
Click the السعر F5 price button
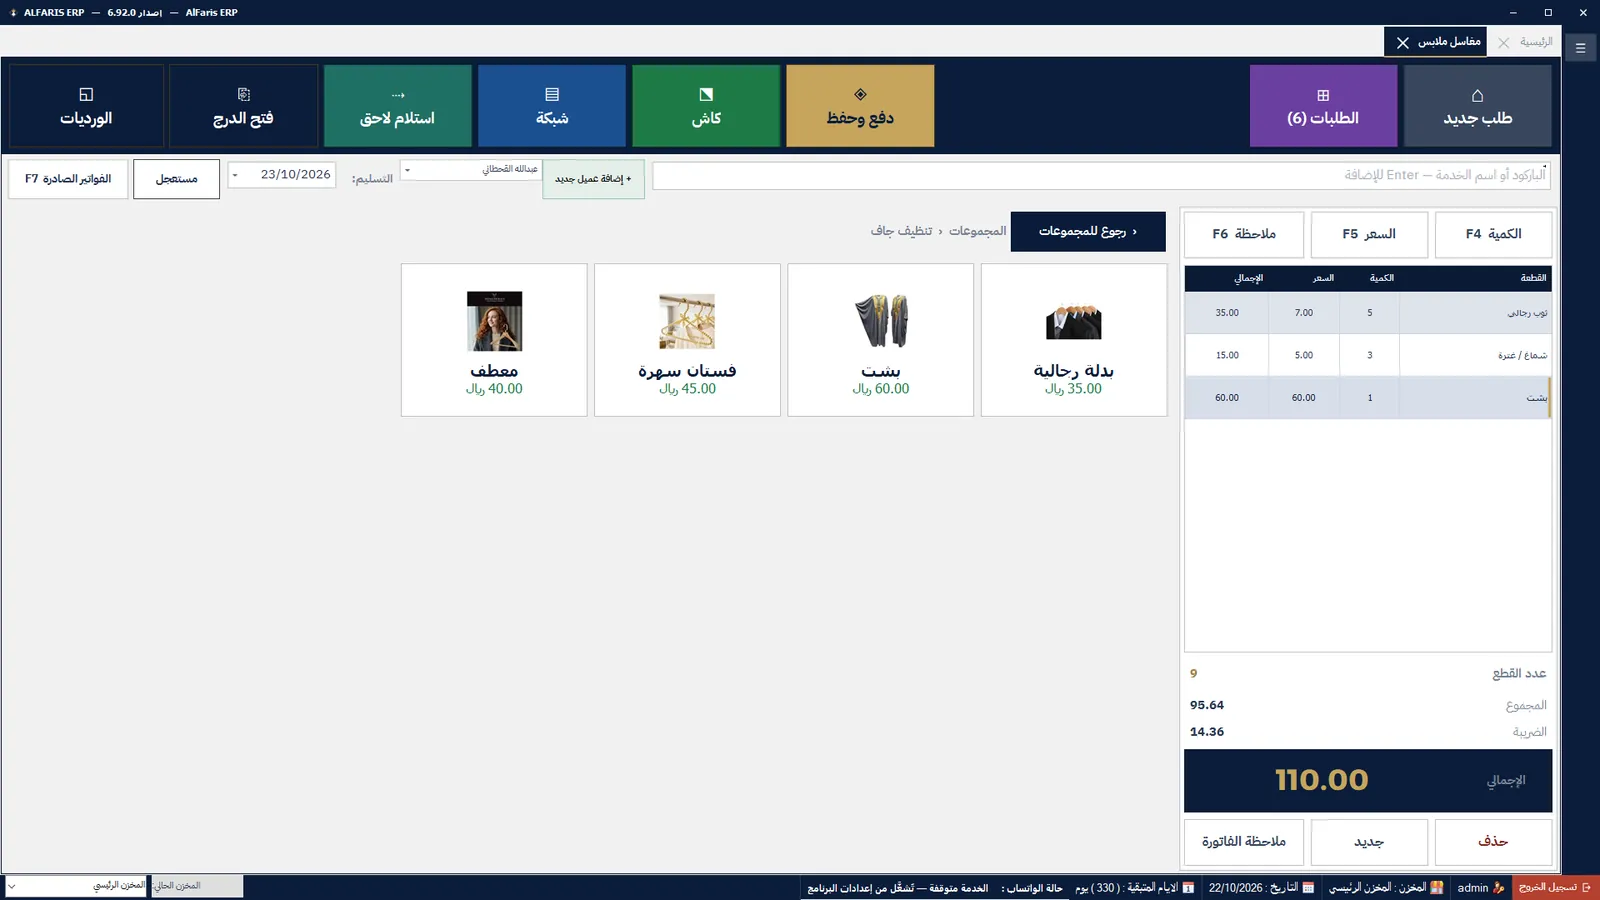(x=1369, y=234)
